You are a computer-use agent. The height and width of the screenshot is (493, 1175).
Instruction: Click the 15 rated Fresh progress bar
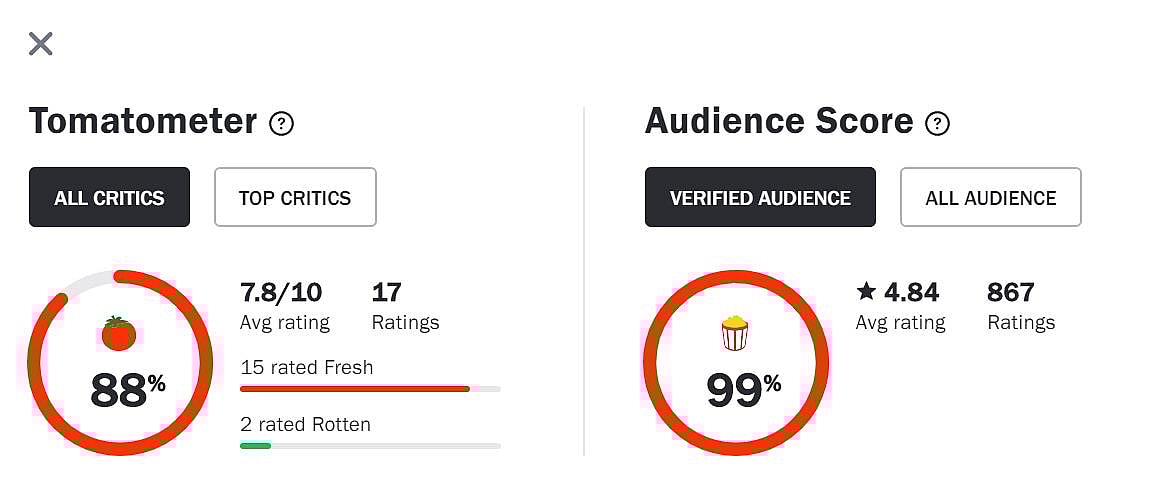click(x=370, y=388)
